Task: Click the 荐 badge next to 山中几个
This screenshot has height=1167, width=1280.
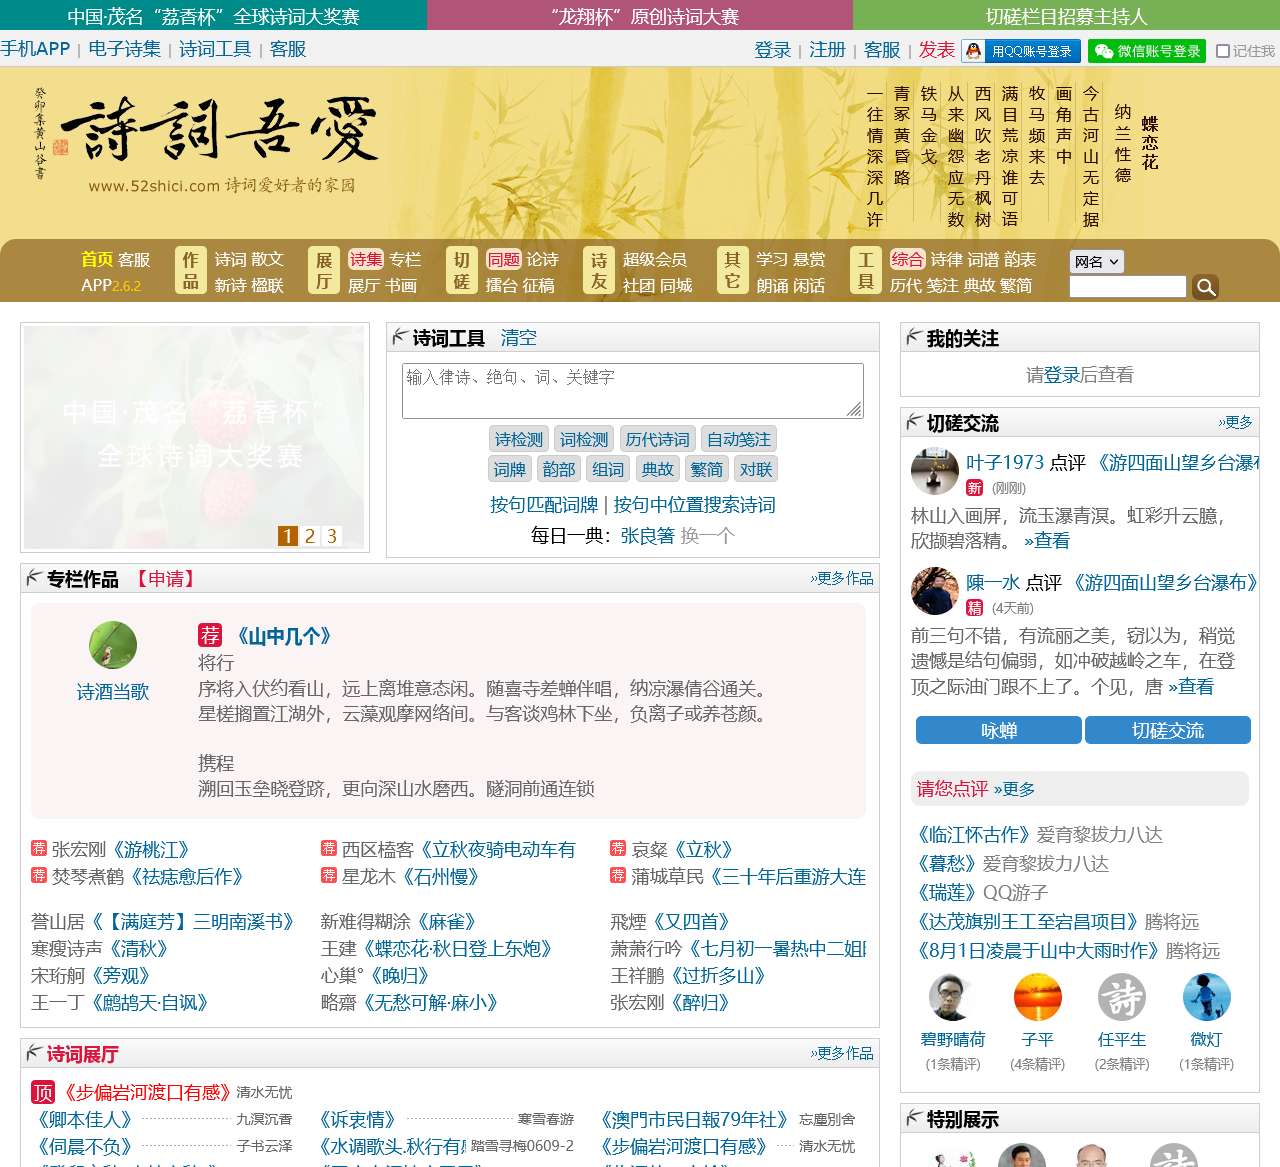Action: pos(210,635)
